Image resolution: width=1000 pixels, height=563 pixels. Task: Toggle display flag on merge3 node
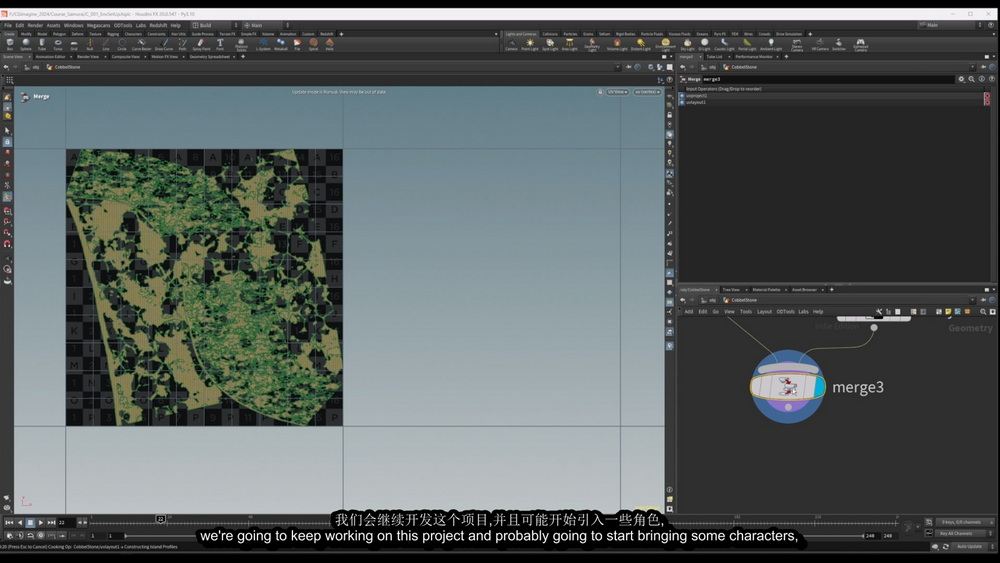pyautogui.click(x=819, y=386)
